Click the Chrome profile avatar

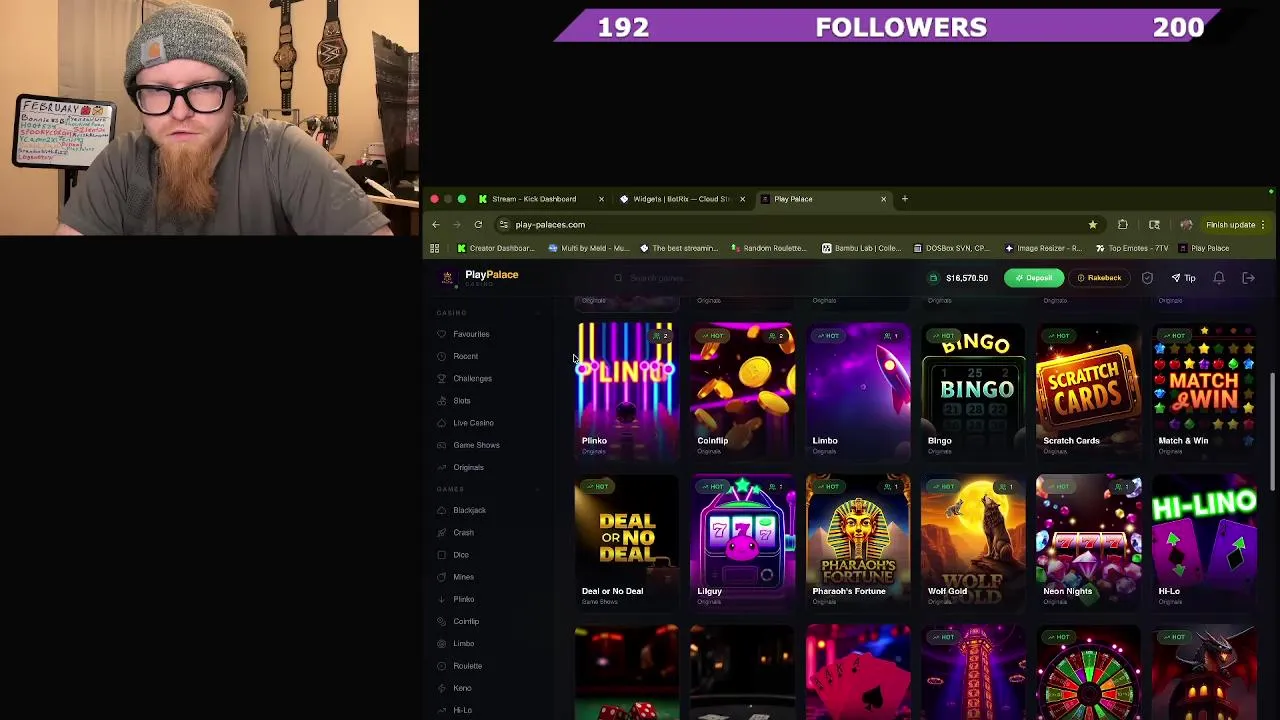pos(1186,225)
